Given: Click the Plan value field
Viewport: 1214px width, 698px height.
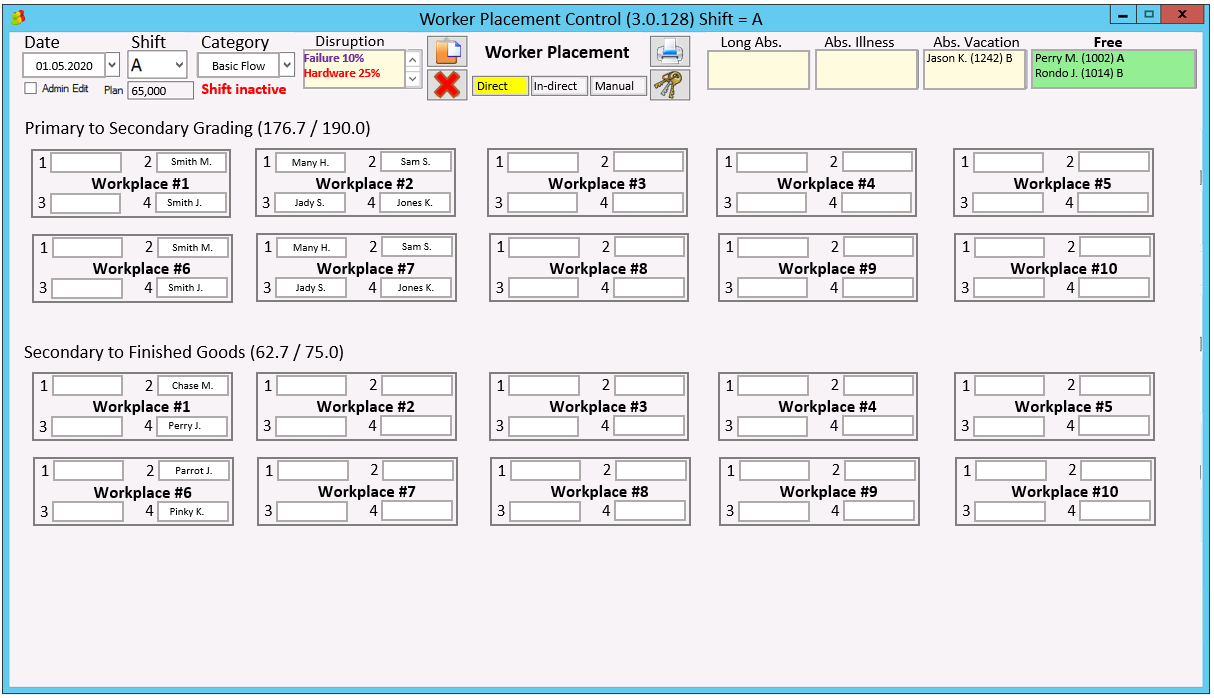Looking at the screenshot, I should [x=160, y=91].
